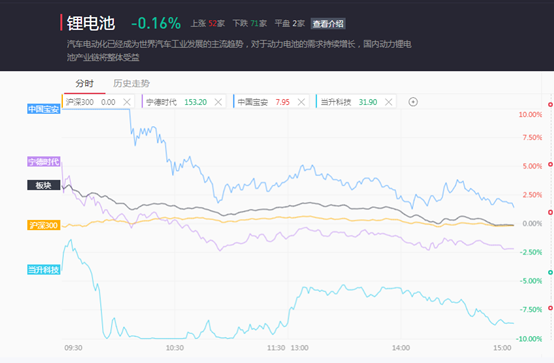
Task: Select the 板块 dark line label
Action: [x=44, y=185]
